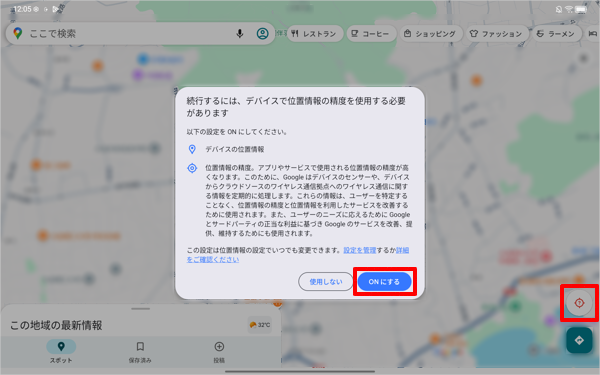Screen dimensions: 600x375
Task: Select the ファッション category chip
Action: 497,34
